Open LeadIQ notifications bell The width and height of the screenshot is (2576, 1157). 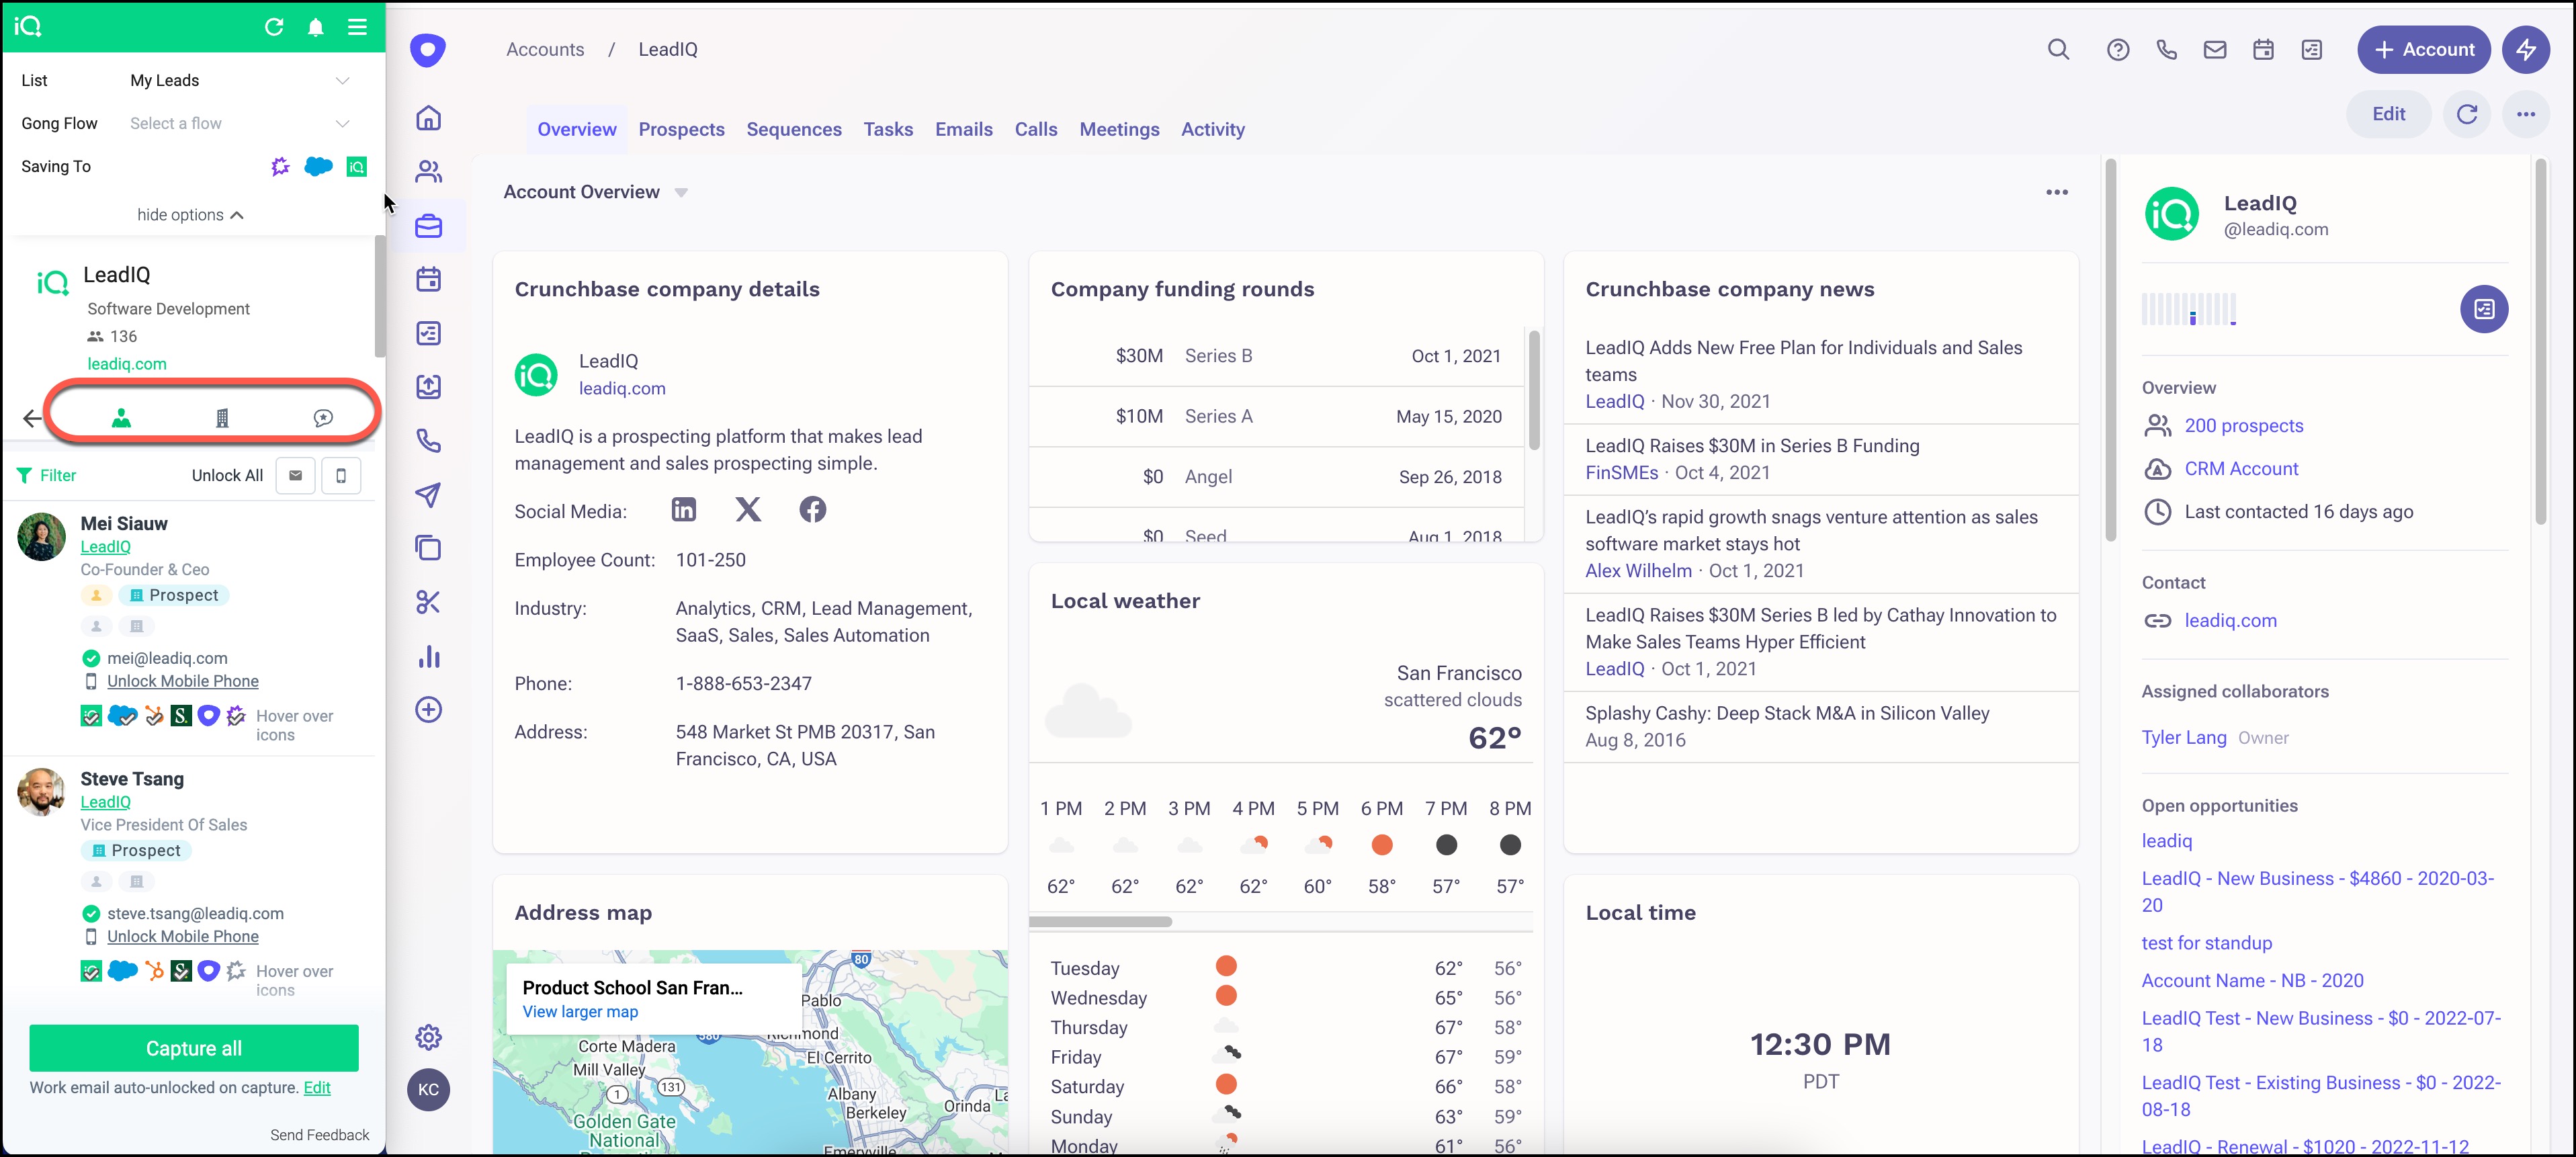click(x=316, y=27)
